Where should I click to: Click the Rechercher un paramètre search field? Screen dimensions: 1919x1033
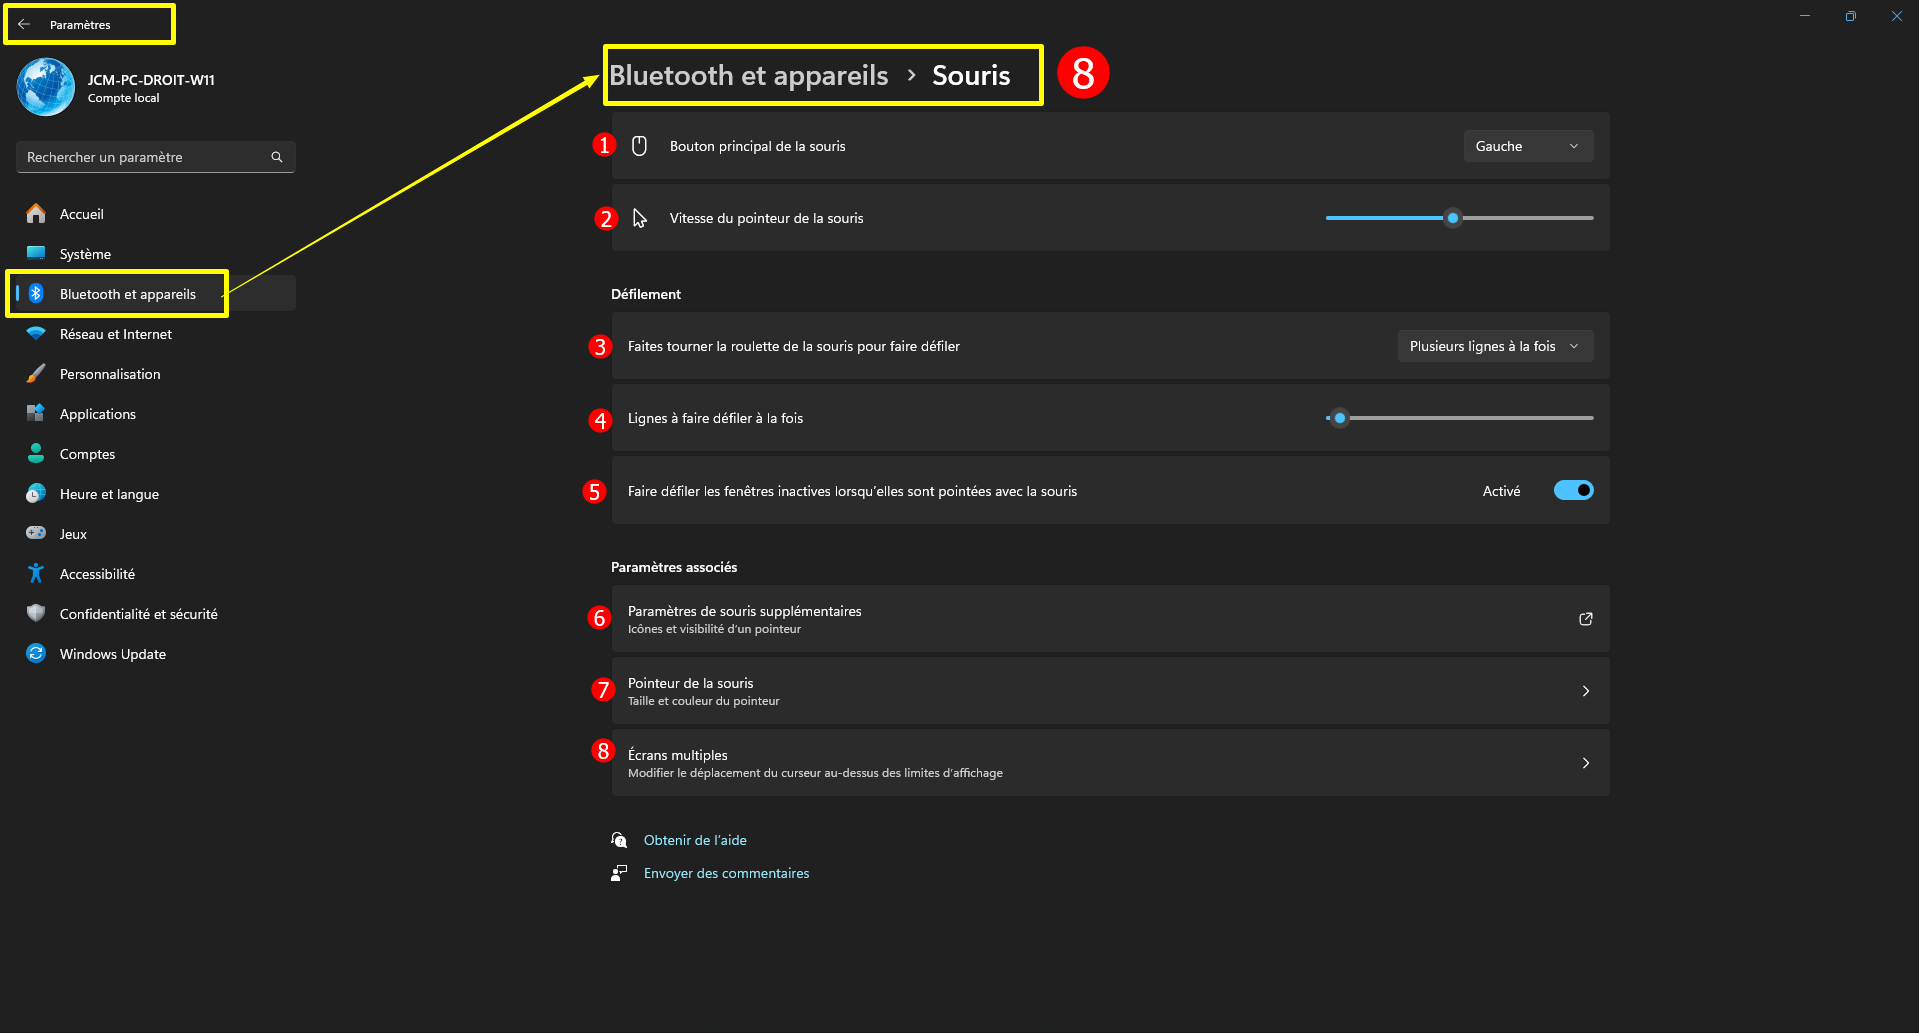click(x=145, y=157)
